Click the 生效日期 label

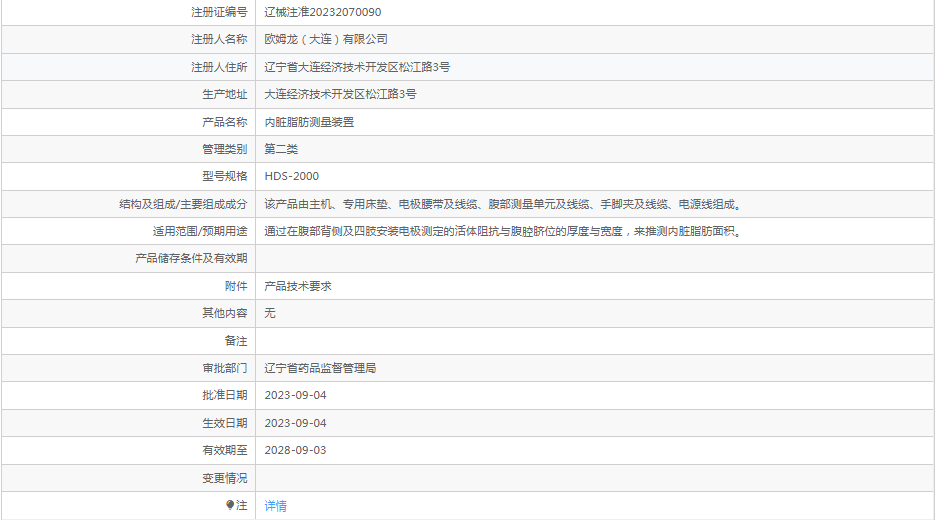(x=225, y=423)
